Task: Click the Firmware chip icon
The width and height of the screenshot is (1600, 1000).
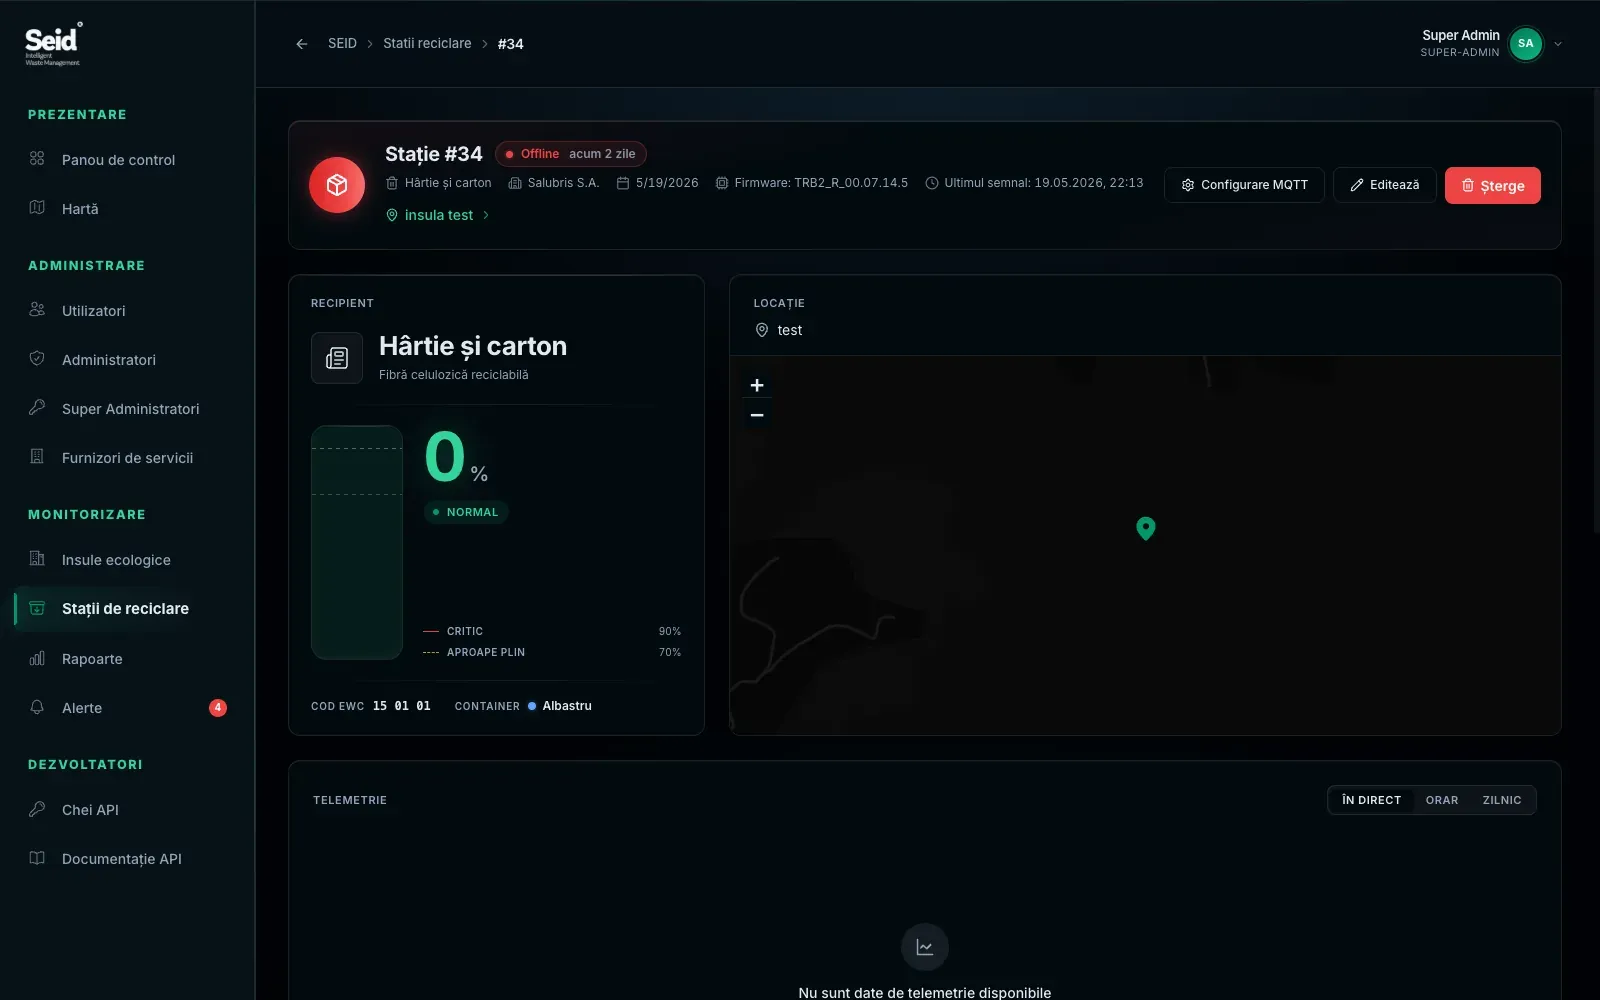Action: [x=722, y=184]
